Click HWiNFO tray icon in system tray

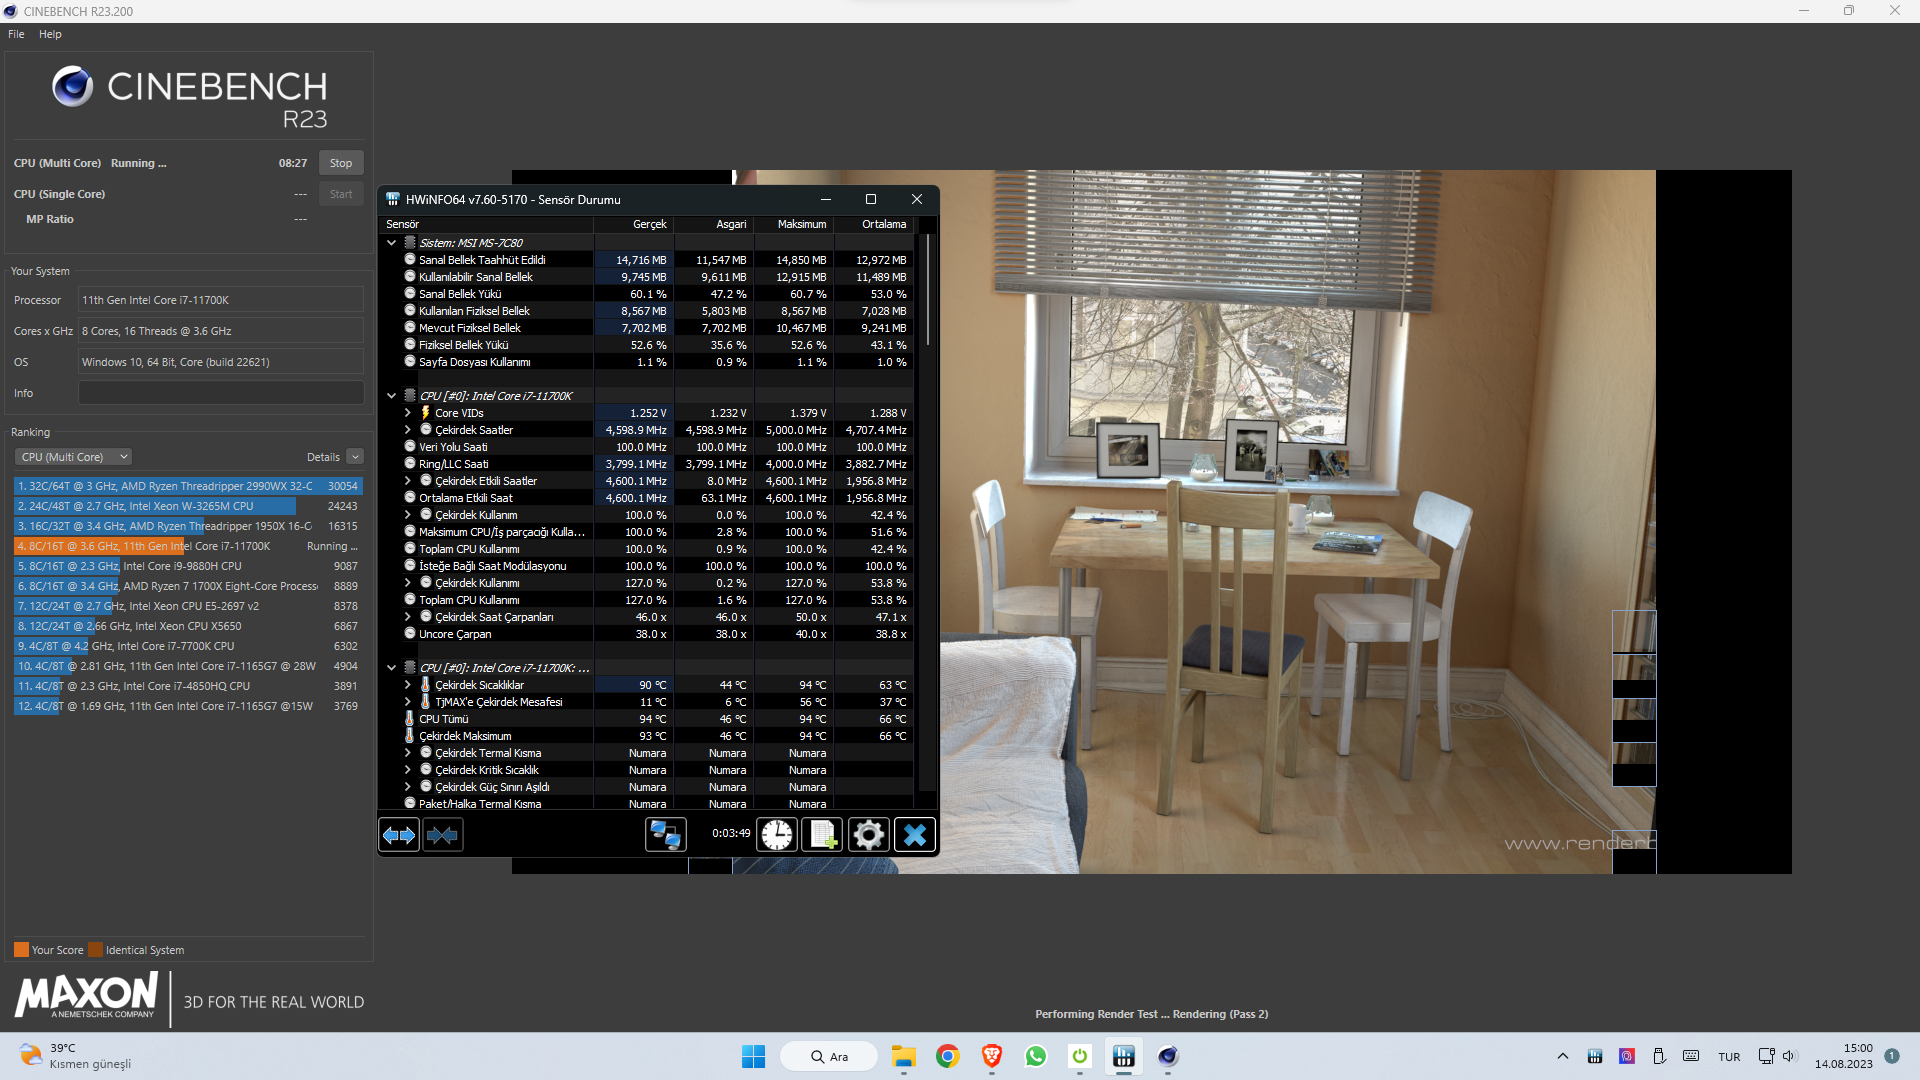tap(1595, 1057)
